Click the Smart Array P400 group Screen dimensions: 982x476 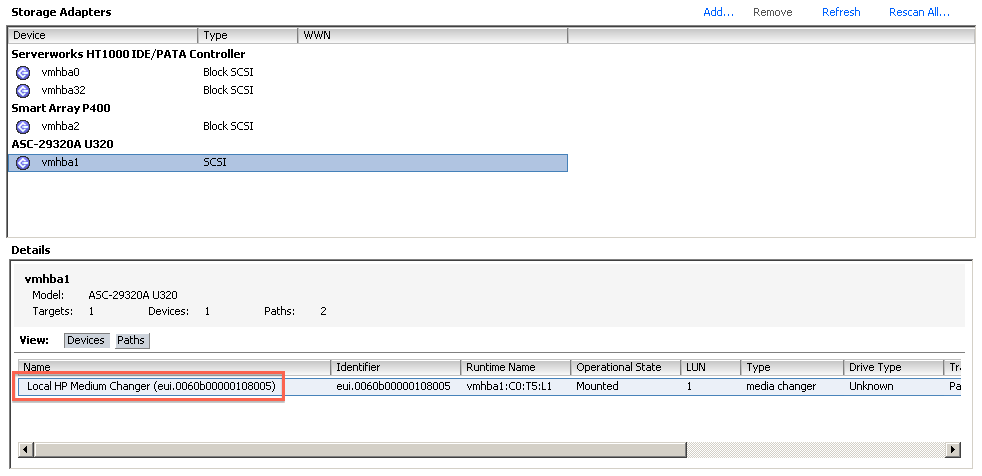tap(61, 108)
